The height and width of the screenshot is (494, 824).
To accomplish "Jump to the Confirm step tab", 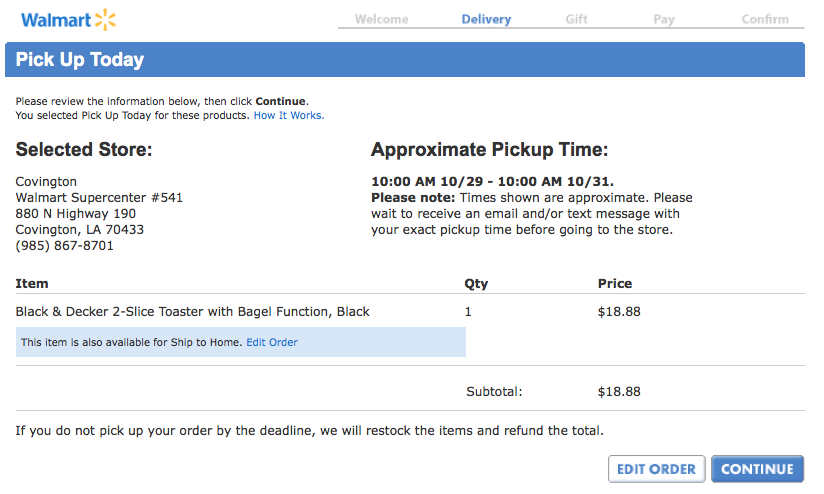I will 765,19.
